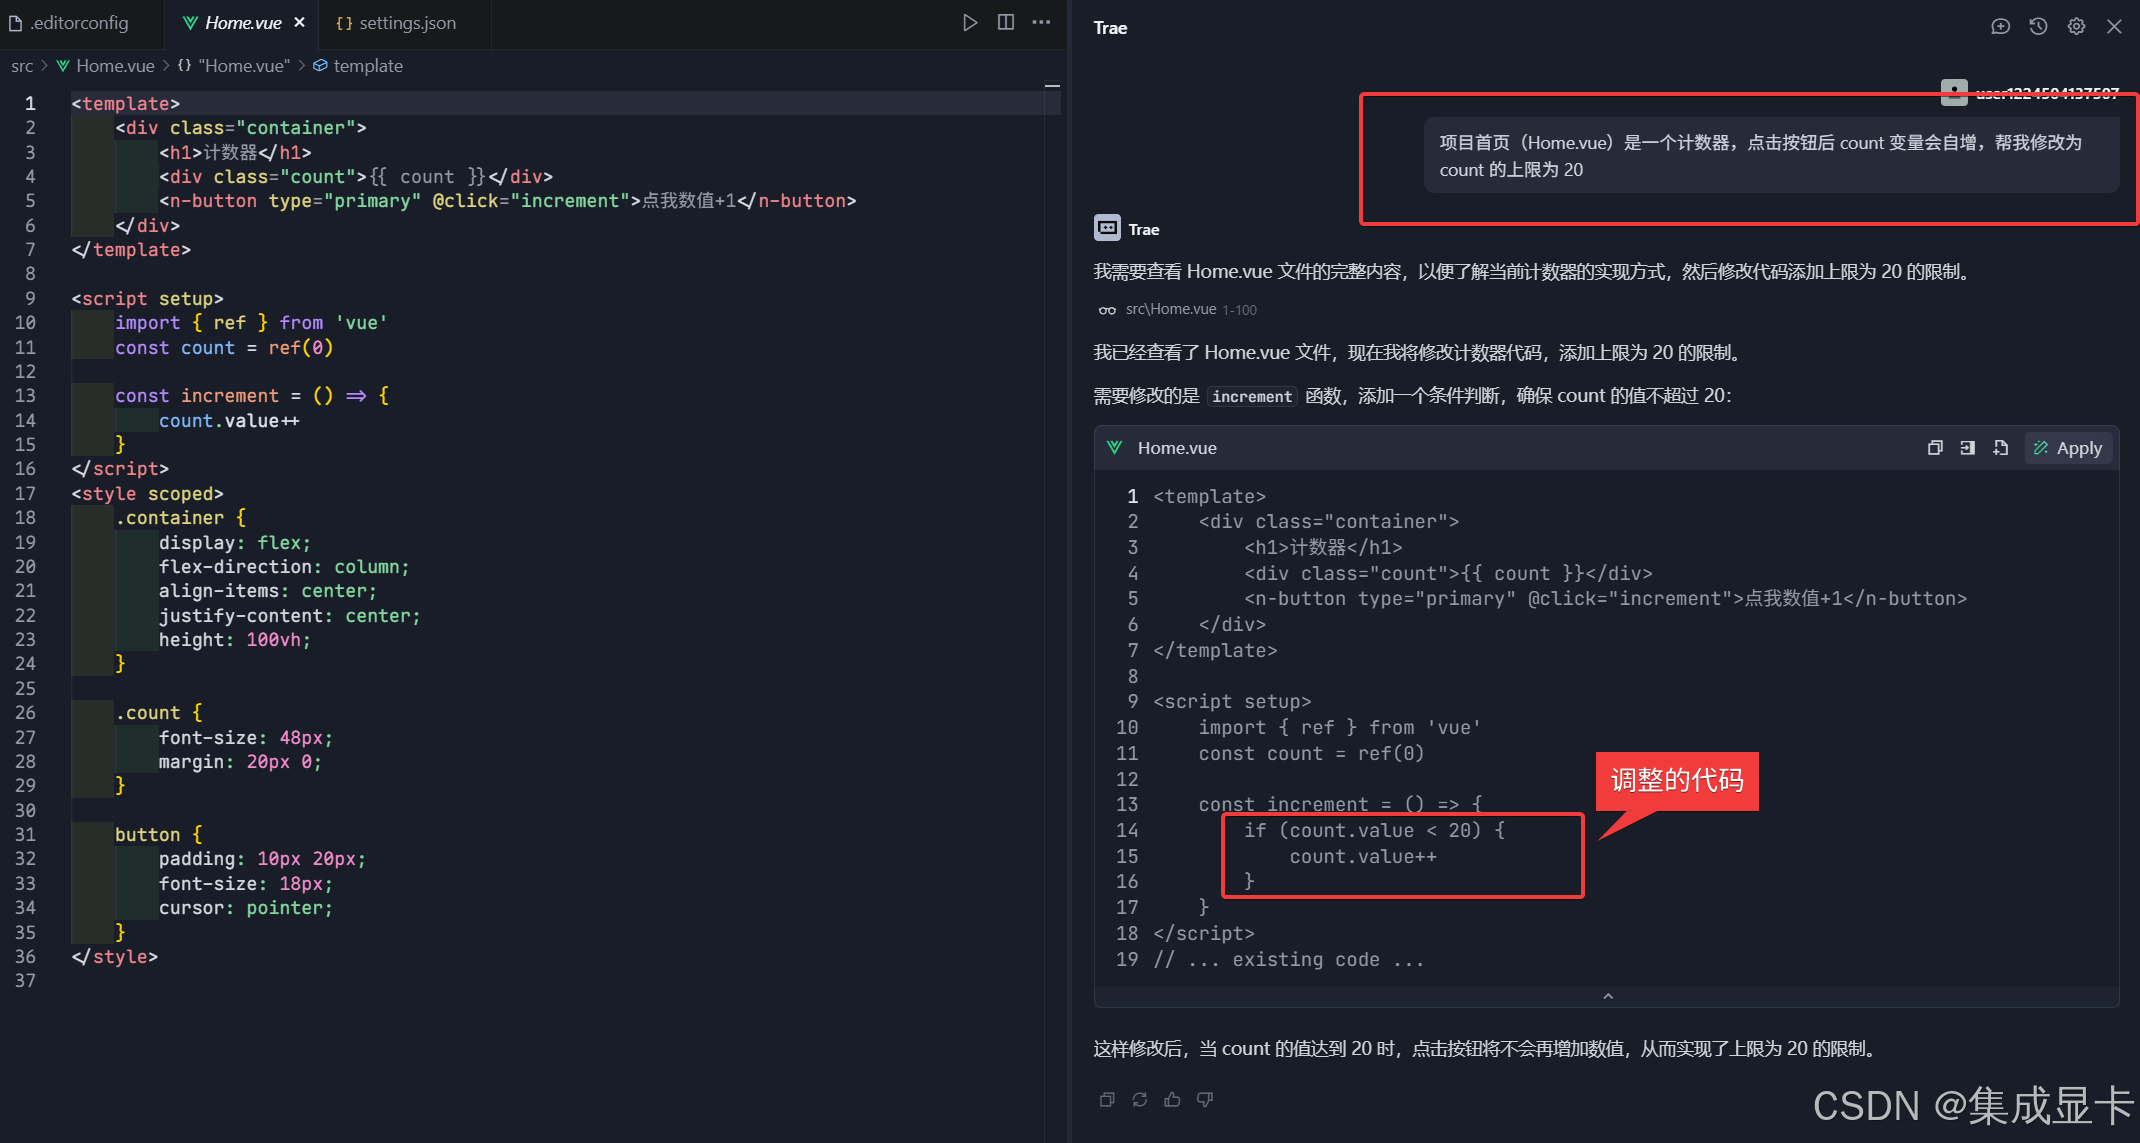Click the Home.vue title in code block header
This screenshot has height=1143, width=2140.
(x=1177, y=448)
